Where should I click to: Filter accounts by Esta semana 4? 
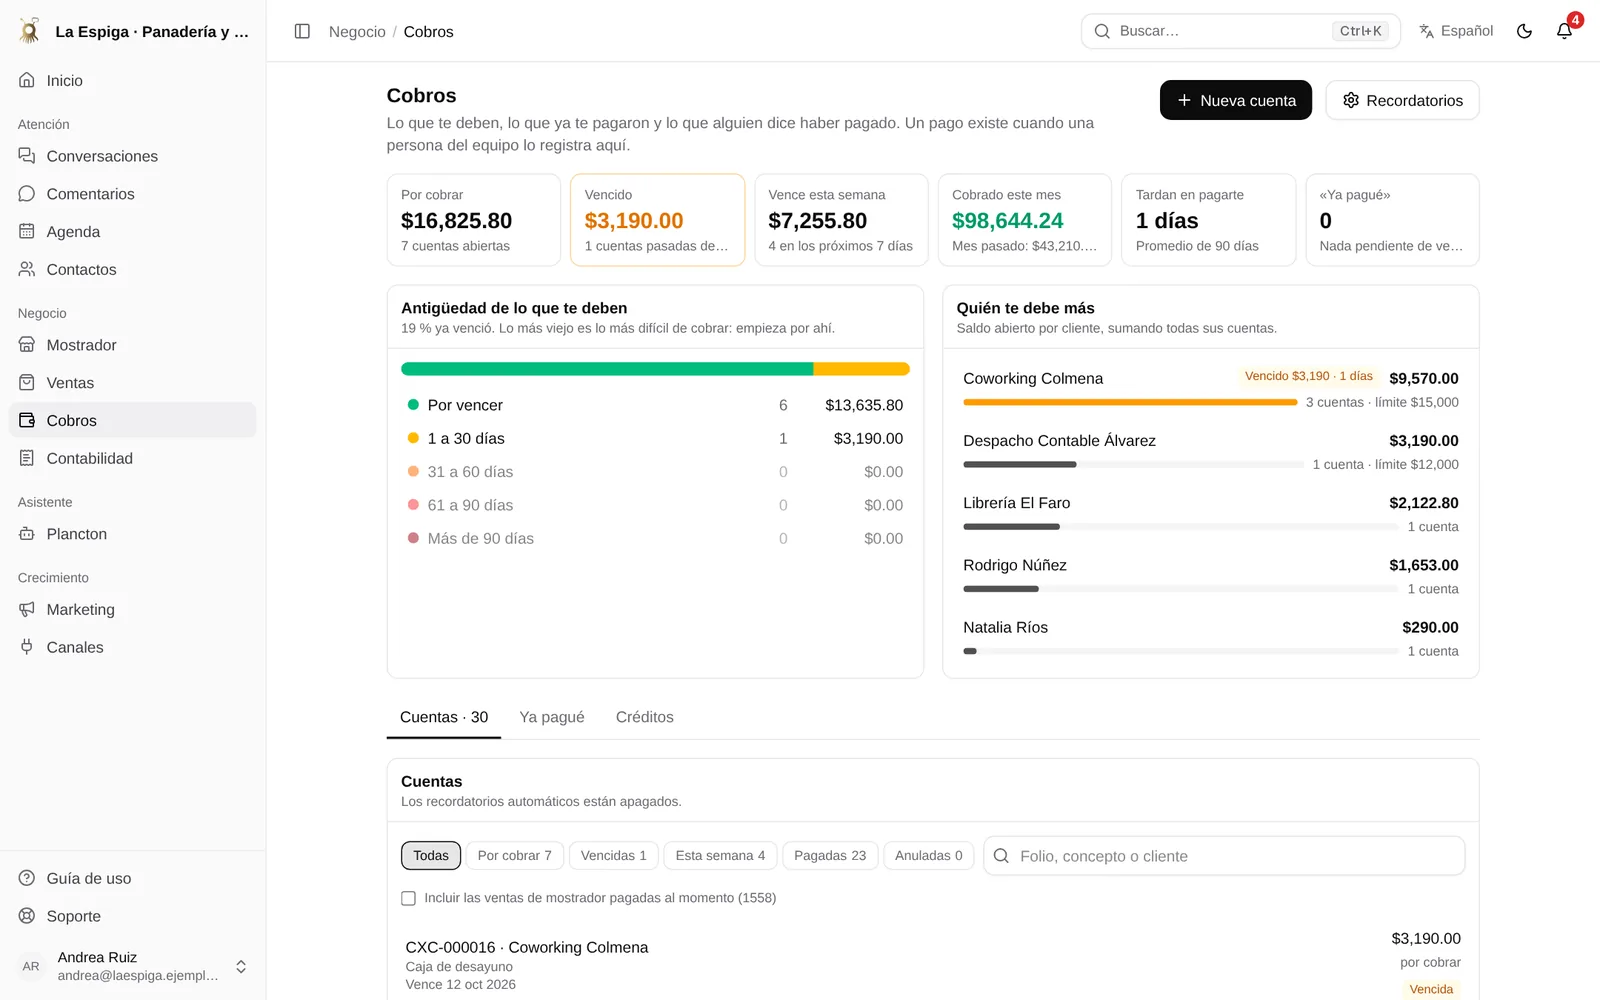pyautogui.click(x=720, y=856)
